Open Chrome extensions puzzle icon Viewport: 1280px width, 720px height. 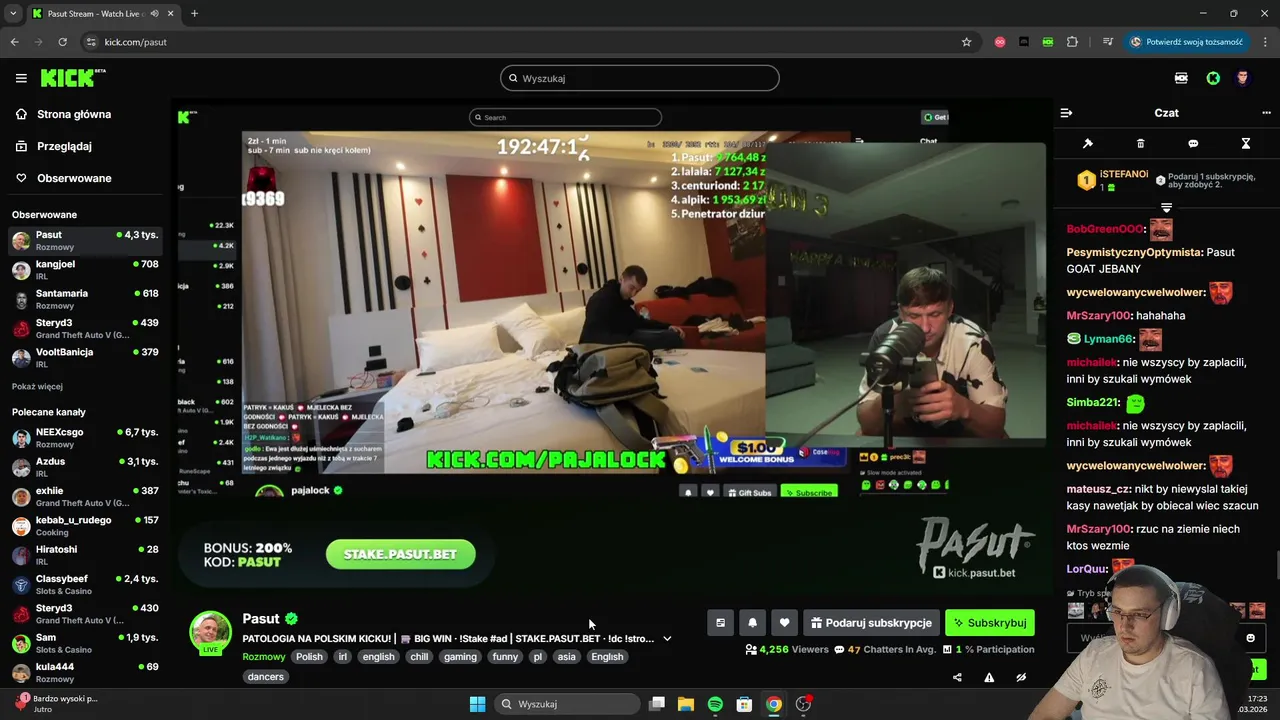tap(1072, 42)
